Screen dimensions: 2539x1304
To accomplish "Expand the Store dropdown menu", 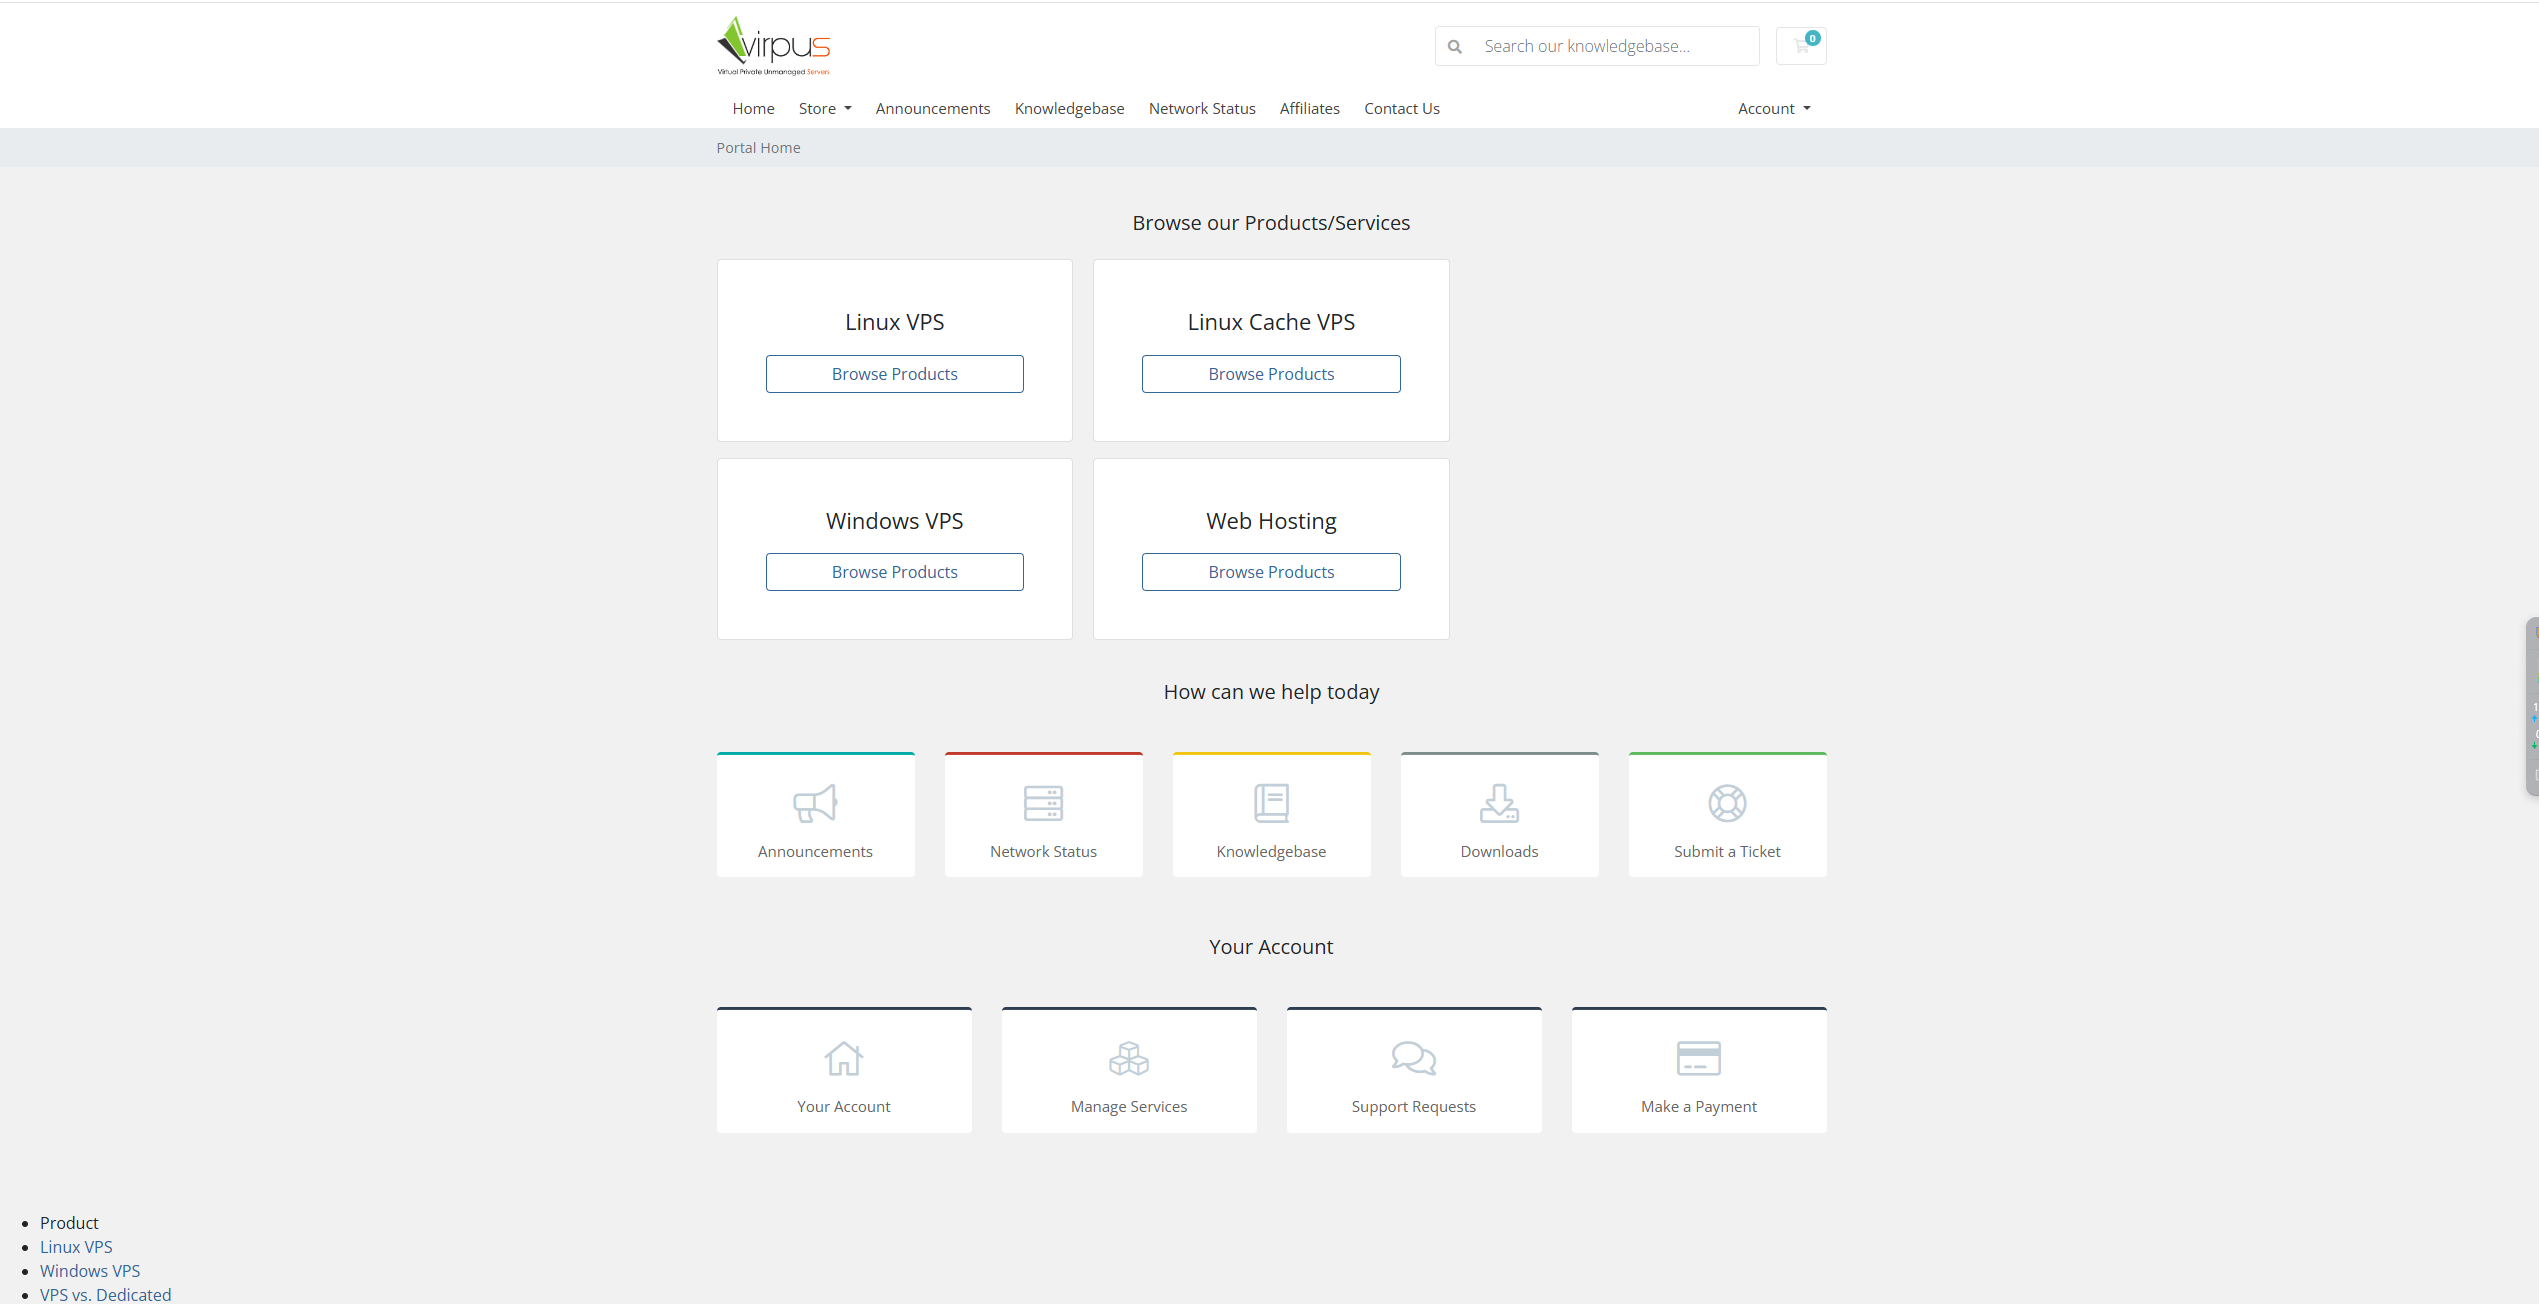I will tap(825, 108).
